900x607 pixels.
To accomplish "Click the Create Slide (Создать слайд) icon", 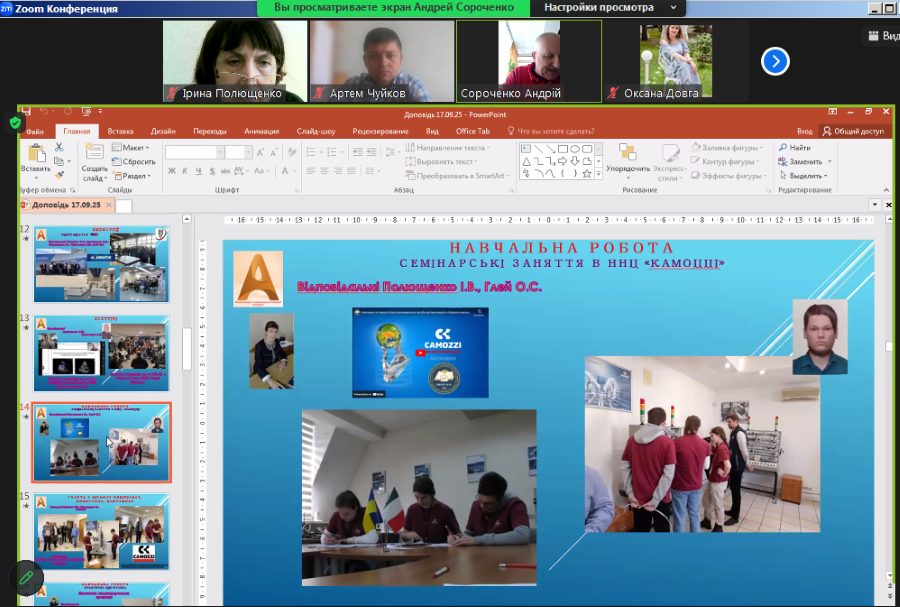I will pyautogui.click(x=95, y=152).
